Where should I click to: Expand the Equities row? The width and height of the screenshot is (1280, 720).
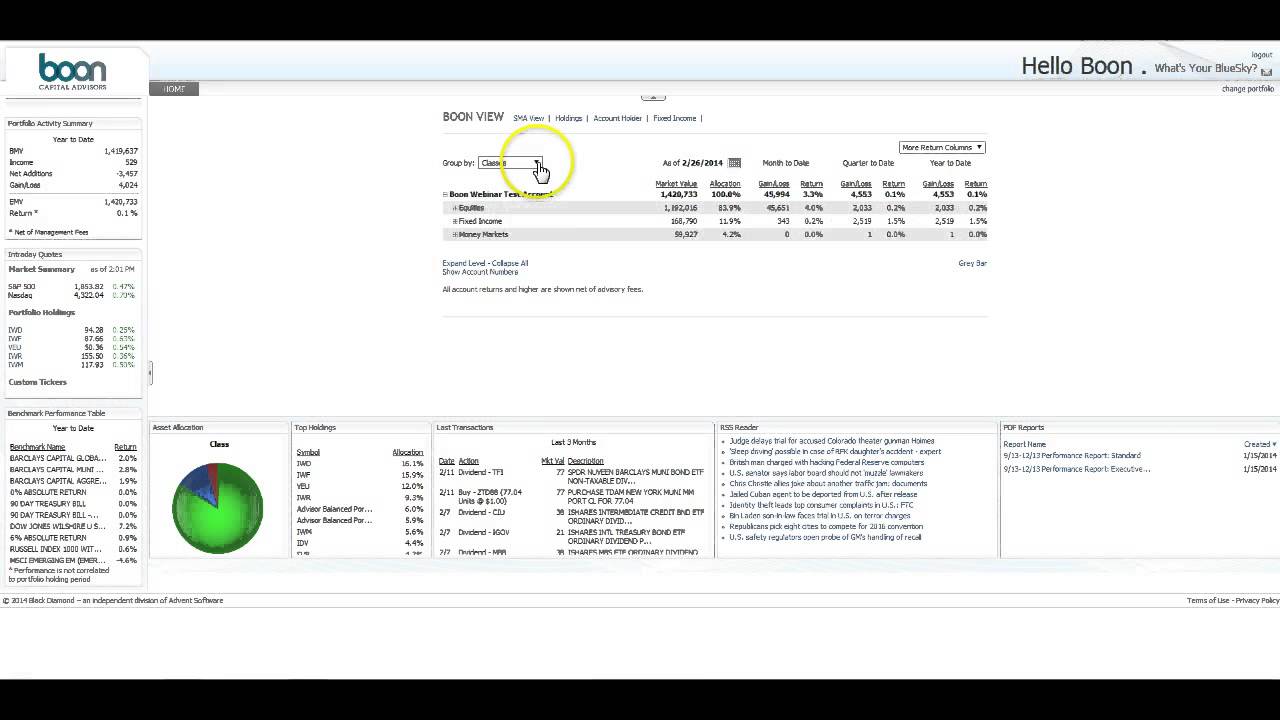coord(455,208)
